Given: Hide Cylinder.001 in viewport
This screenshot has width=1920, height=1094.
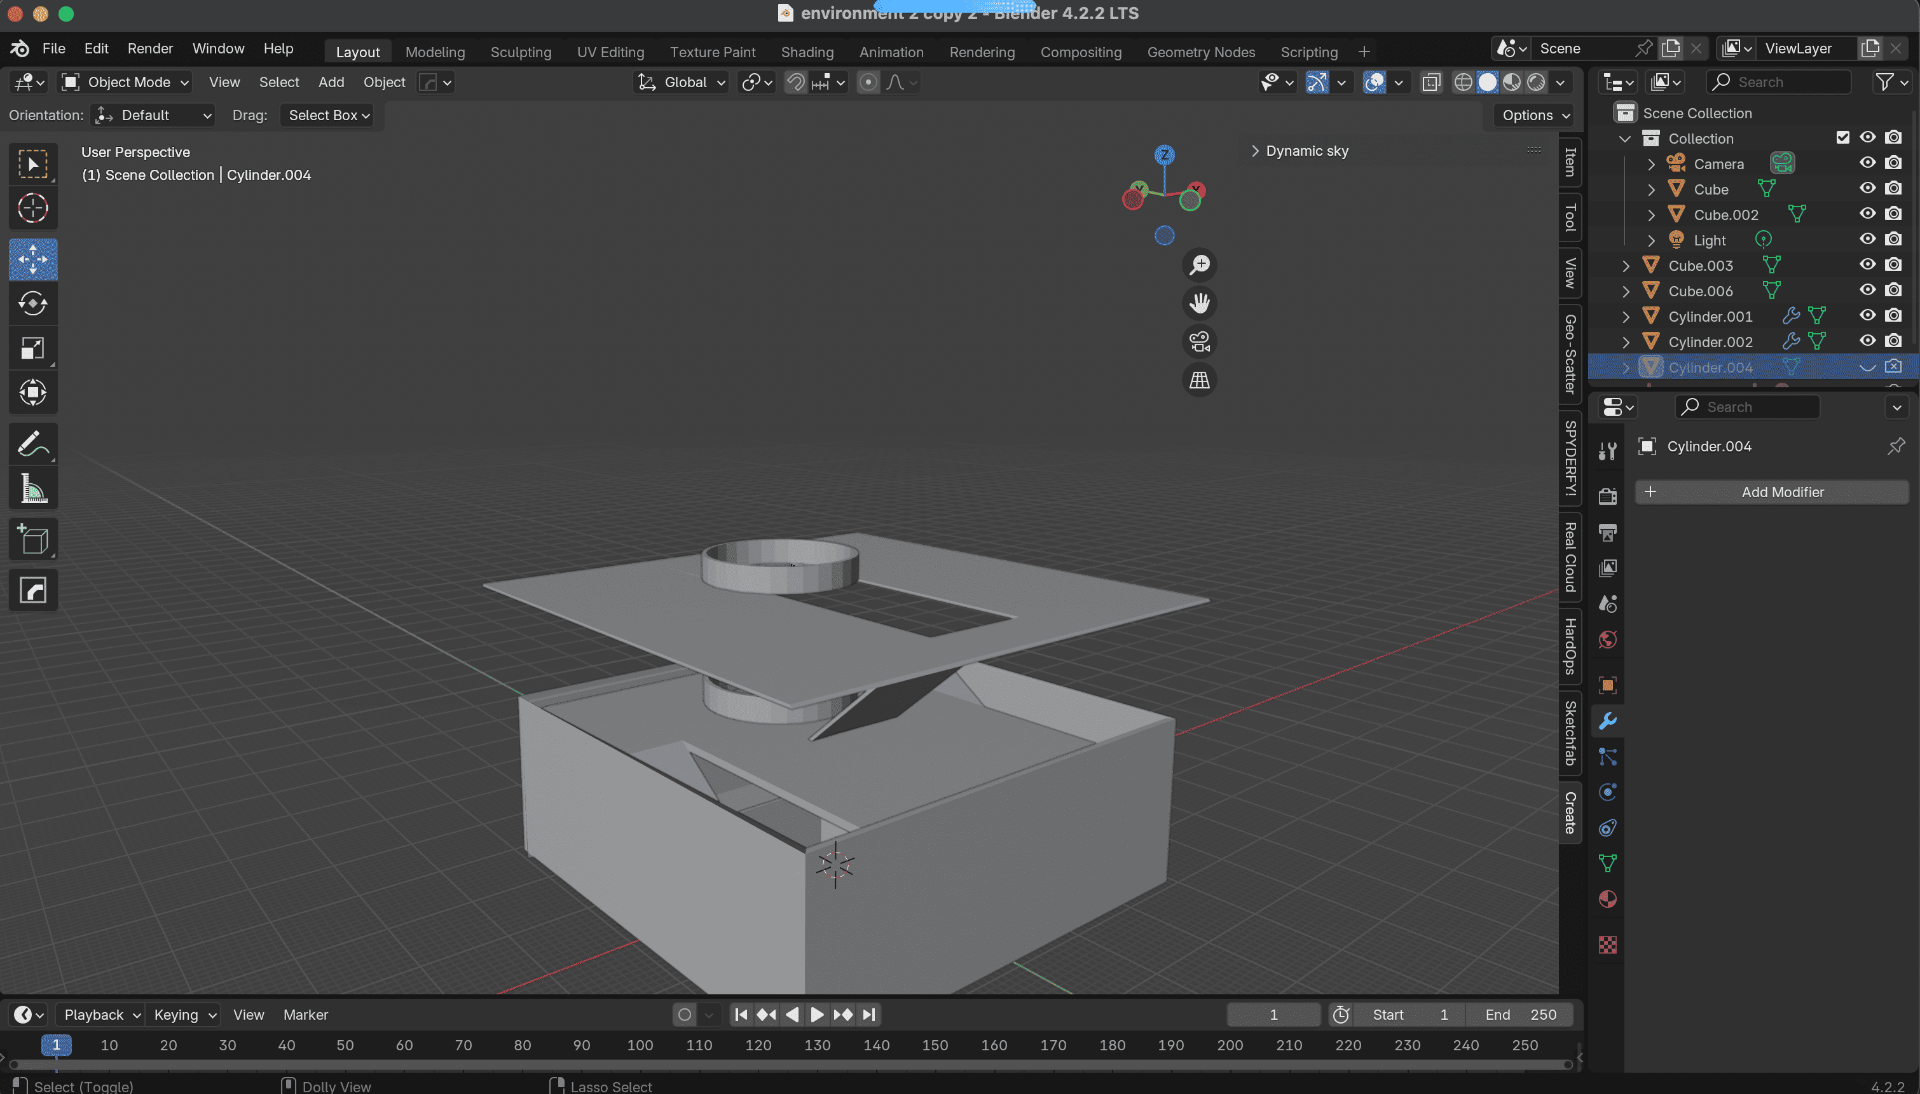Looking at the screenshot, I should tap(1867, 315).
